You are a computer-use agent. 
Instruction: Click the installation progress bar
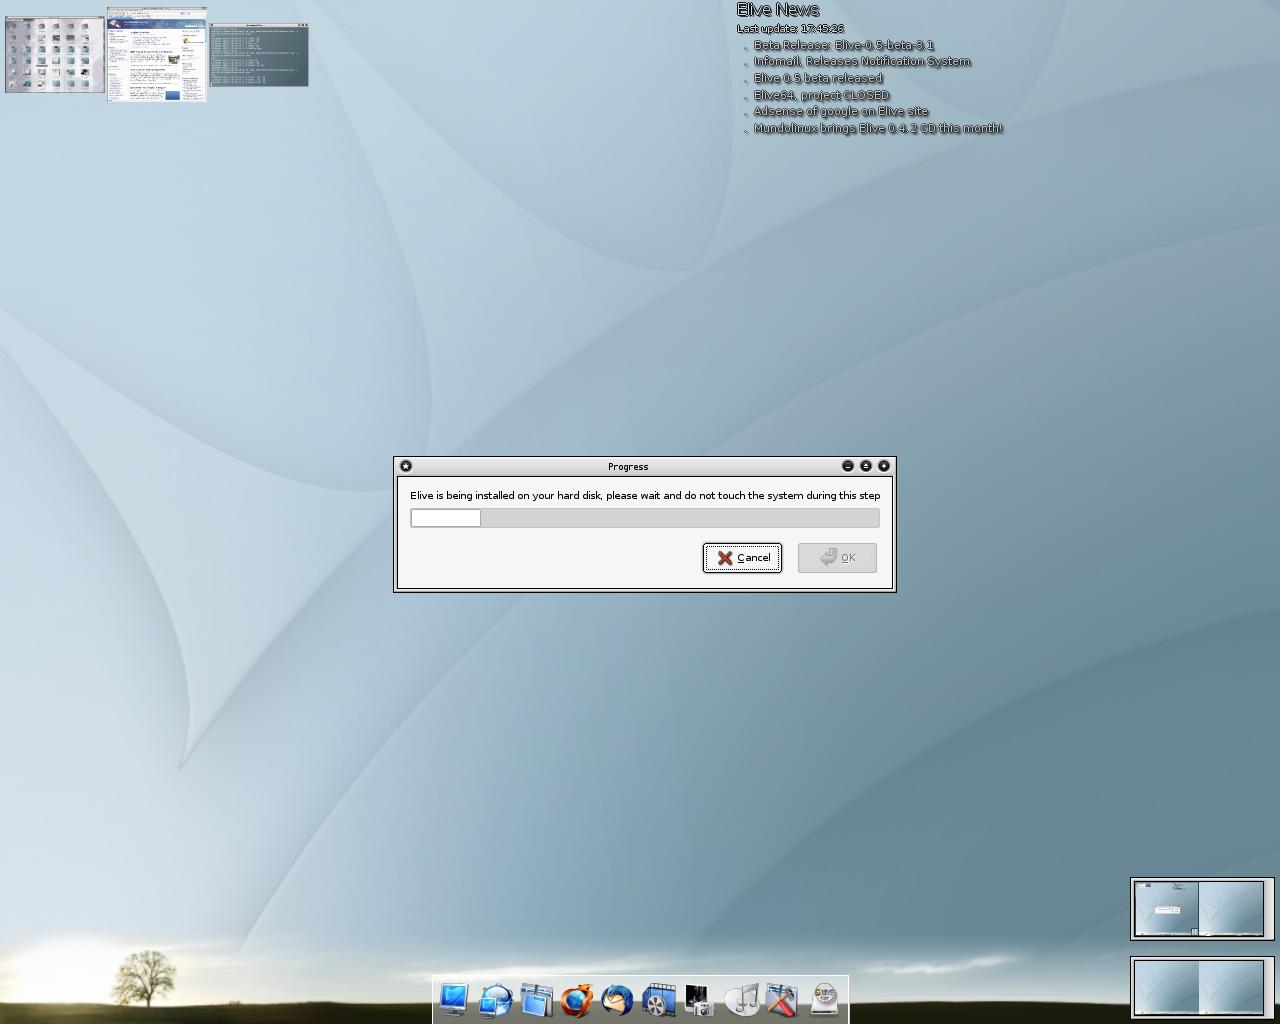click(645, 518)
